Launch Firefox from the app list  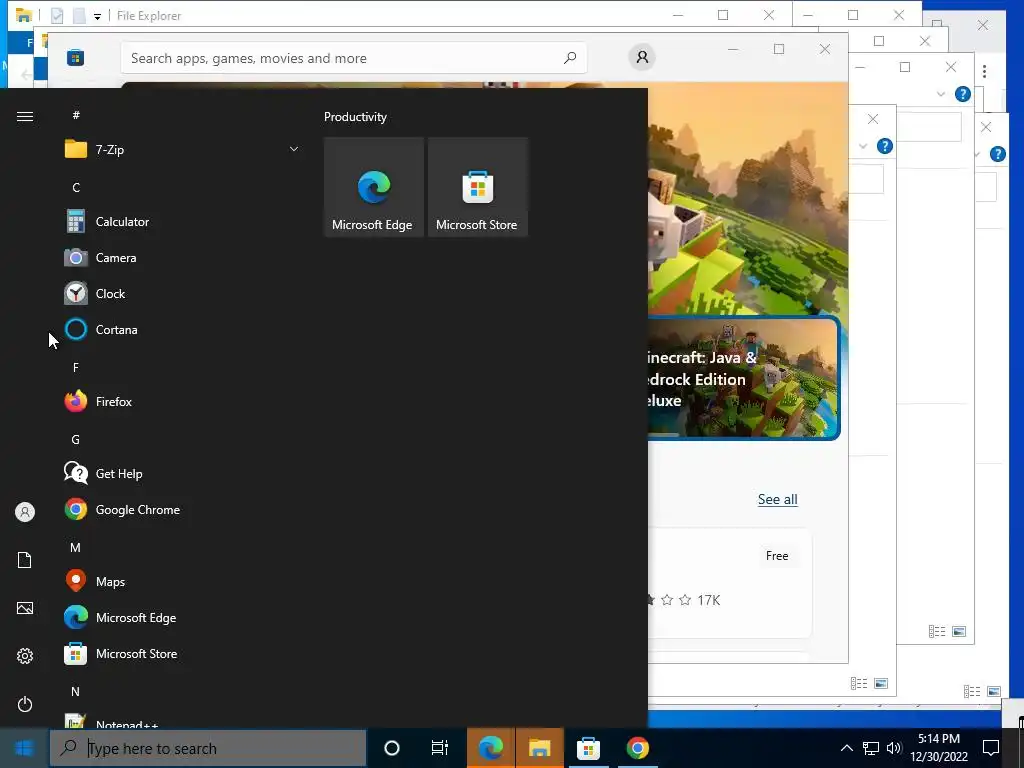182,401
